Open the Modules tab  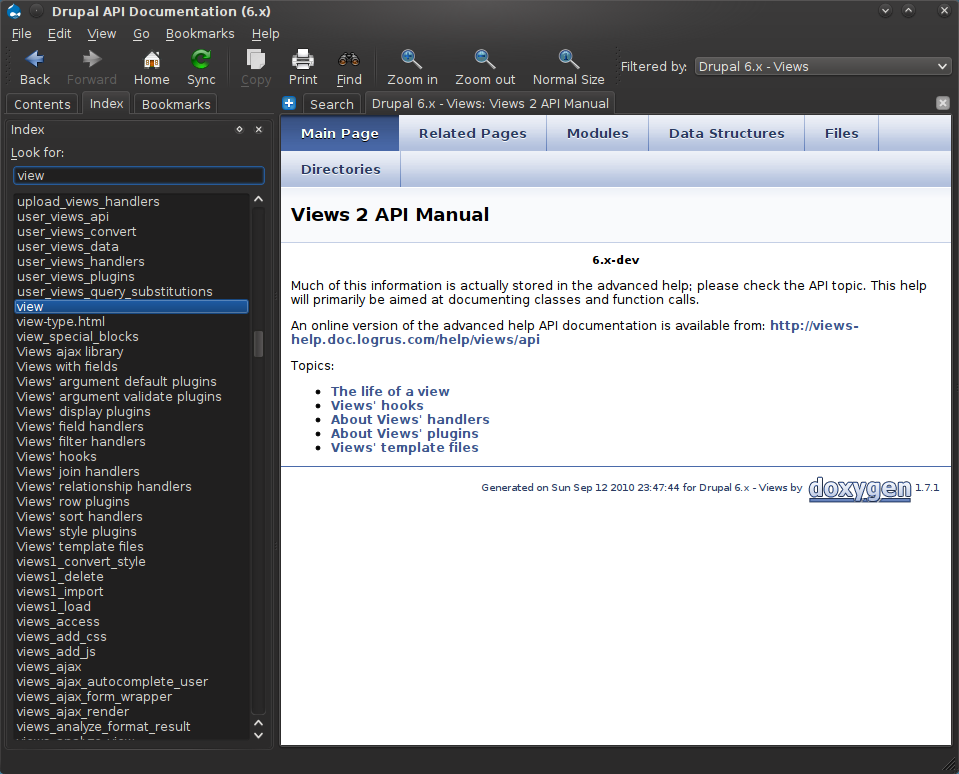coord(598,133)
